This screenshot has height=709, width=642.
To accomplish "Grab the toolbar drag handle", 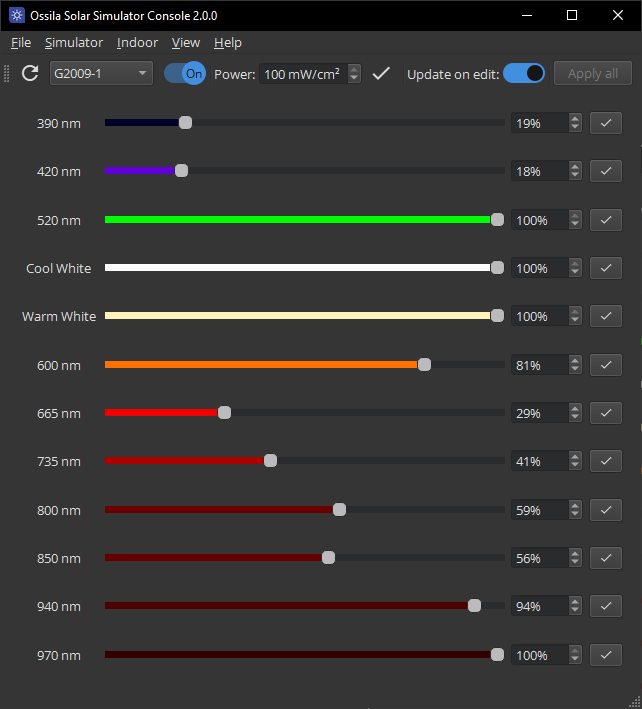I will point(6,73).
